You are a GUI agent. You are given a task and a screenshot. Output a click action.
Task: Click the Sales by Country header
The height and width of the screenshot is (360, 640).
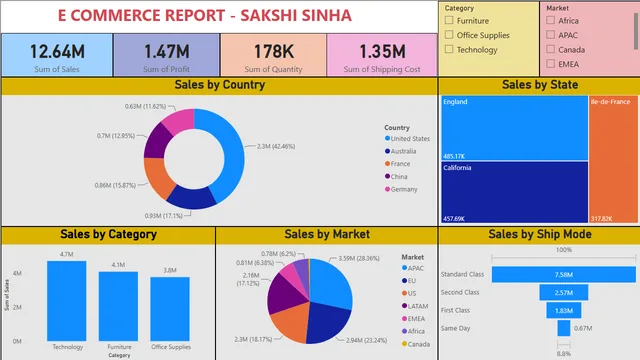(x=220, y=85)
